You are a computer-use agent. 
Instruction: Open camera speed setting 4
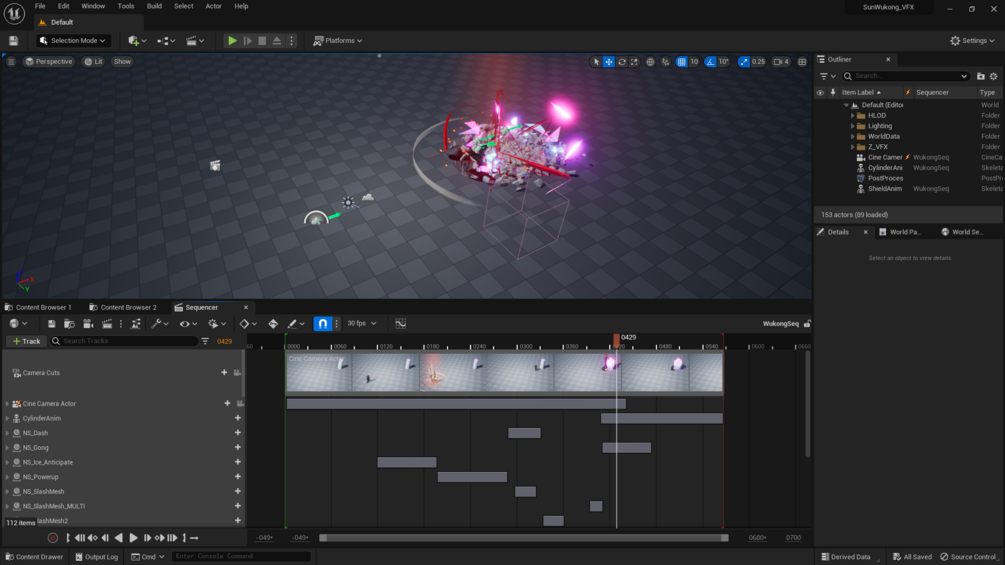click(781, 62)
